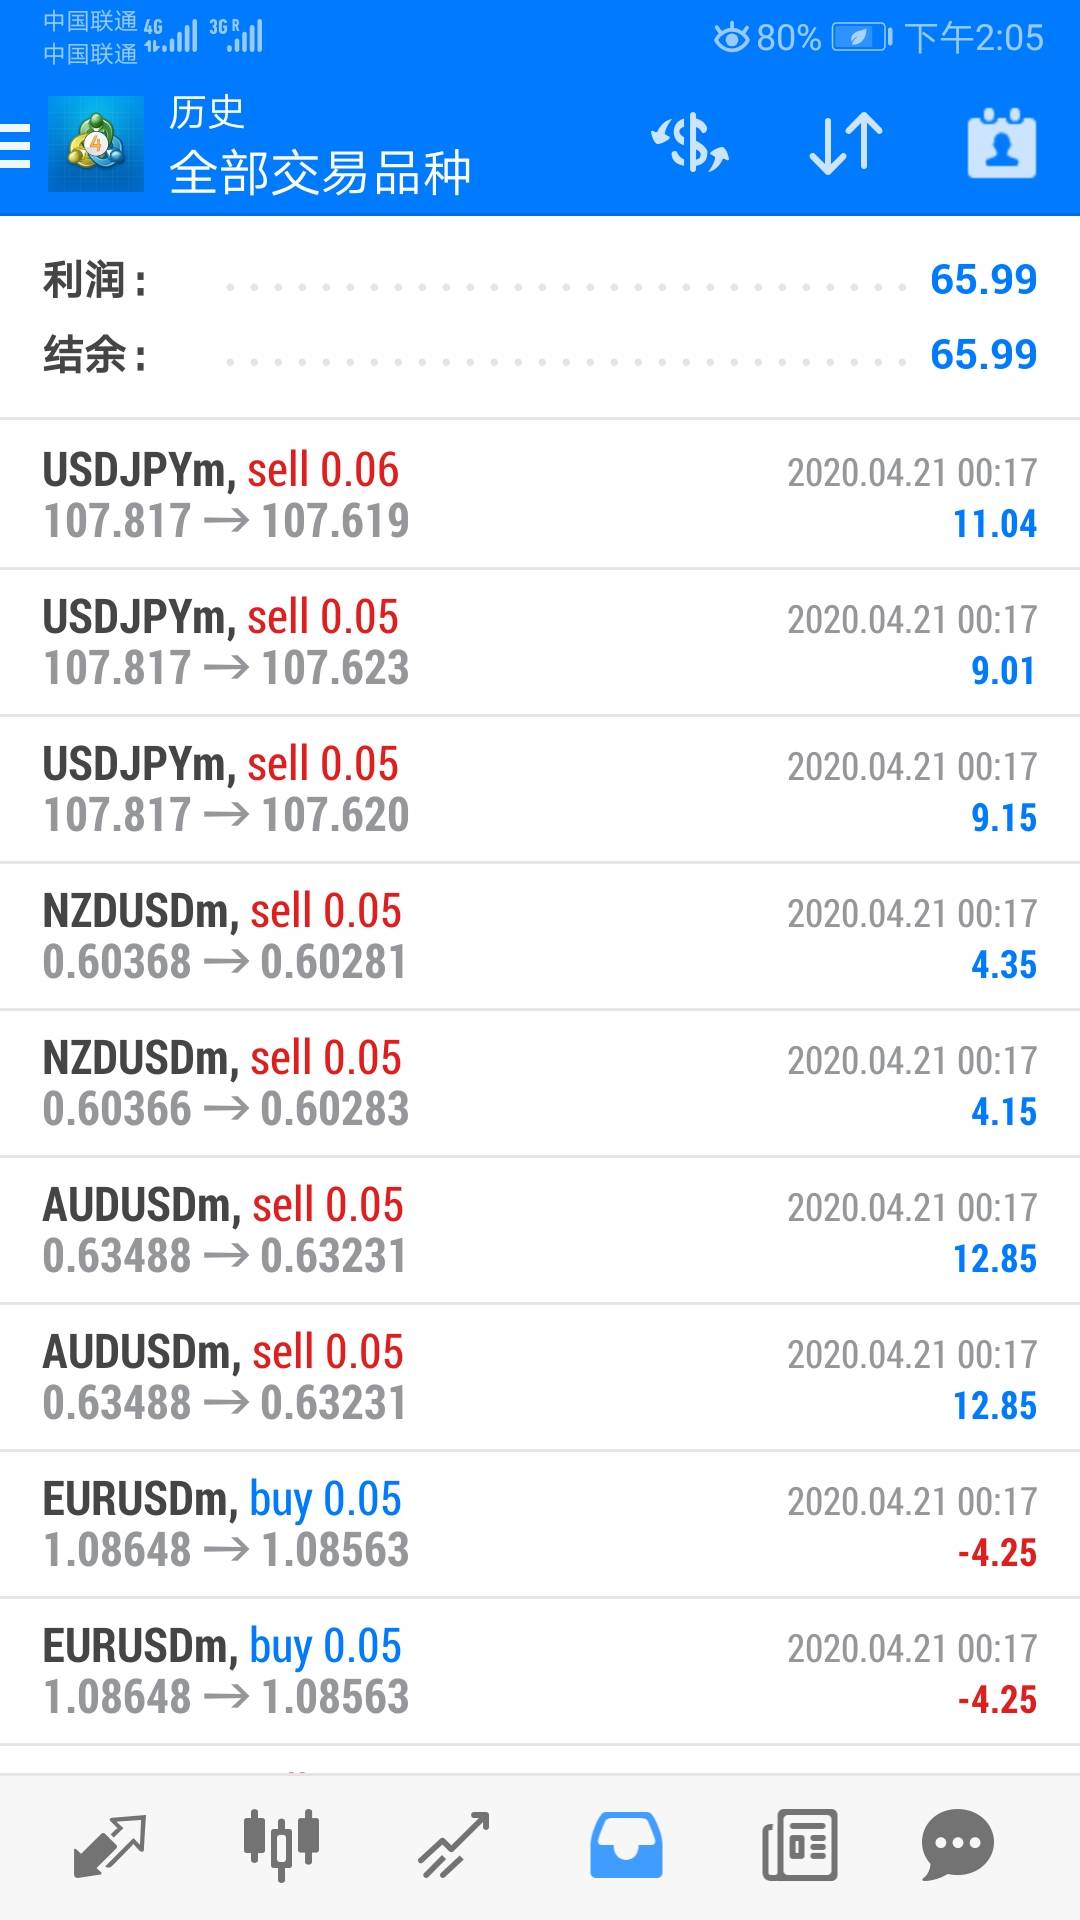The height and width of the screenshot is (1920, 1080).
Task: Open USDJPYm trade closed at 107.623
Action: pyautogui.click(x=540, y=642)
